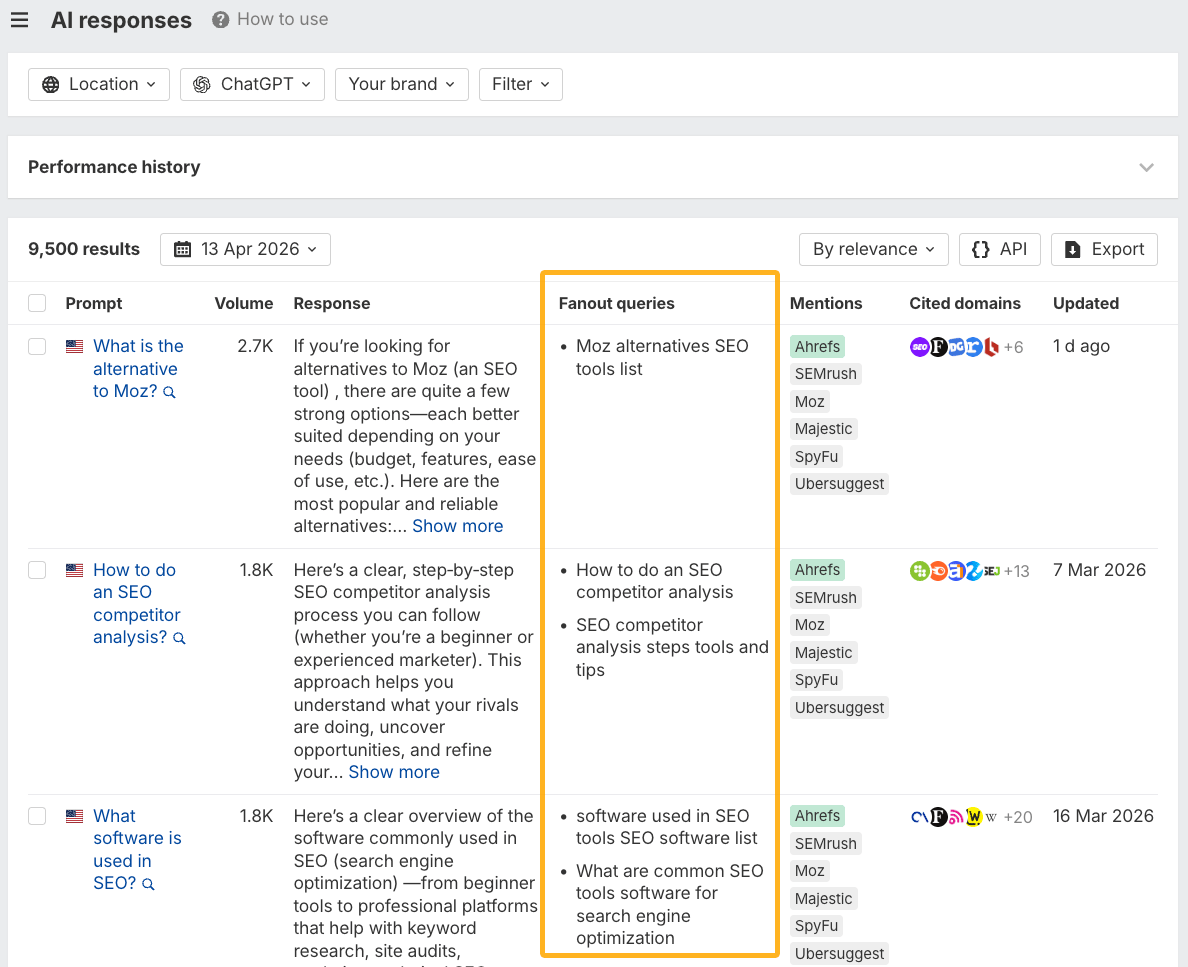Toggle the select-all checkbox in header
1188x967 pixels.
coord(37,303)
